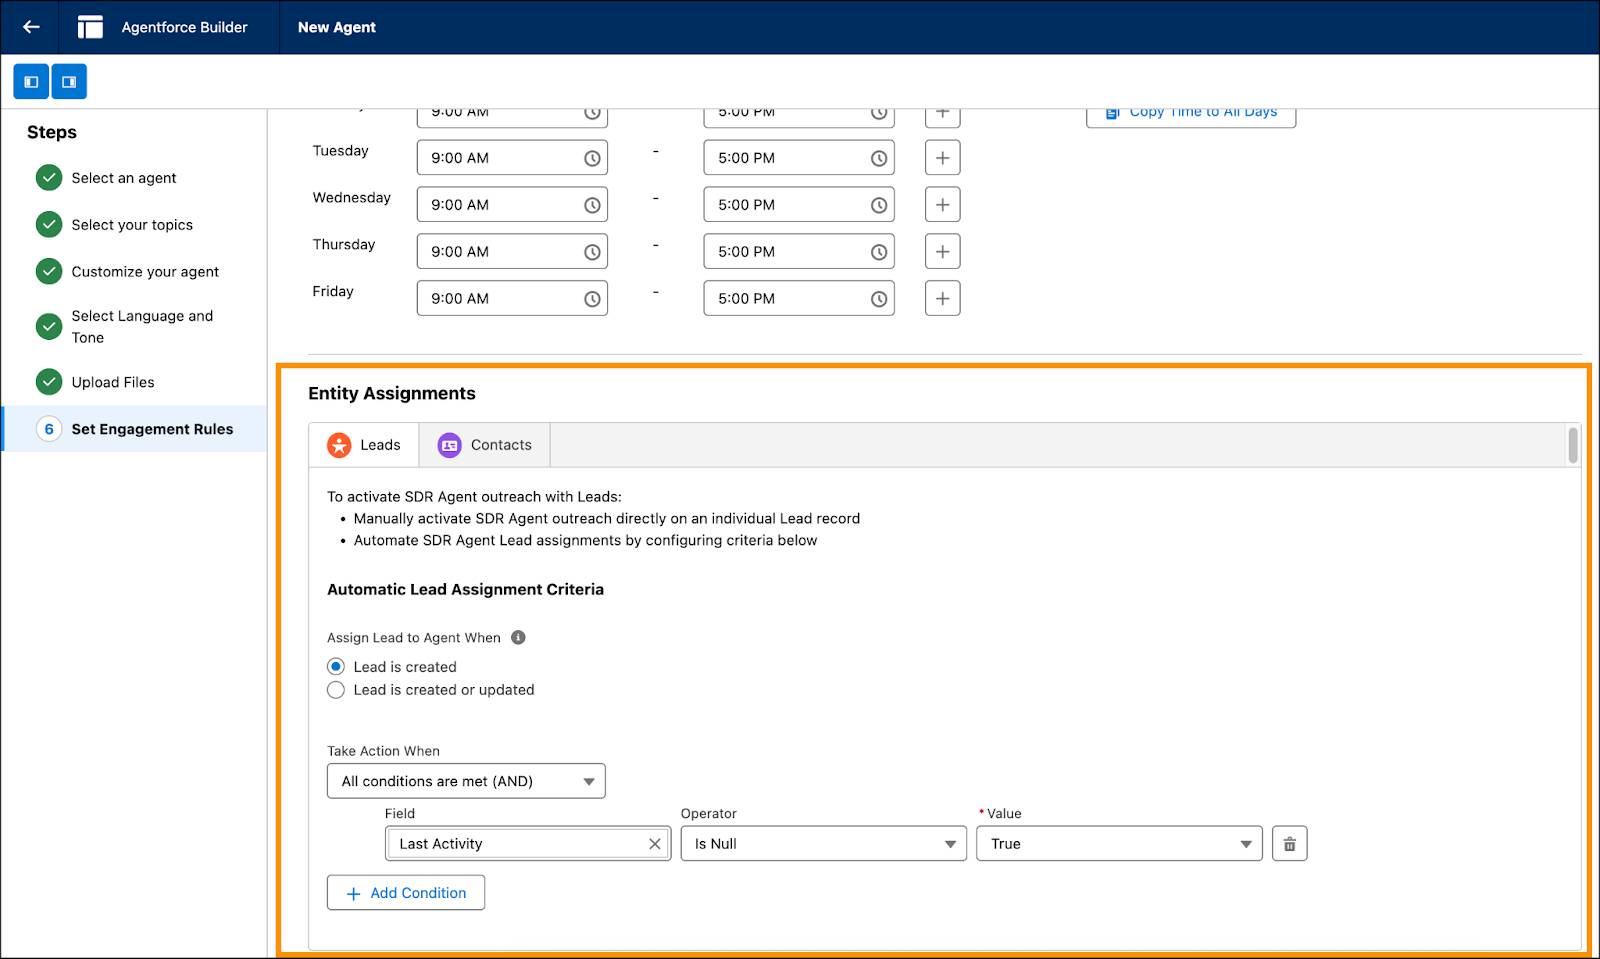Screen dimensions: 1600x959
Task: Show info tooltip for Assign Lead to Agent When
Action: point(518,637)
